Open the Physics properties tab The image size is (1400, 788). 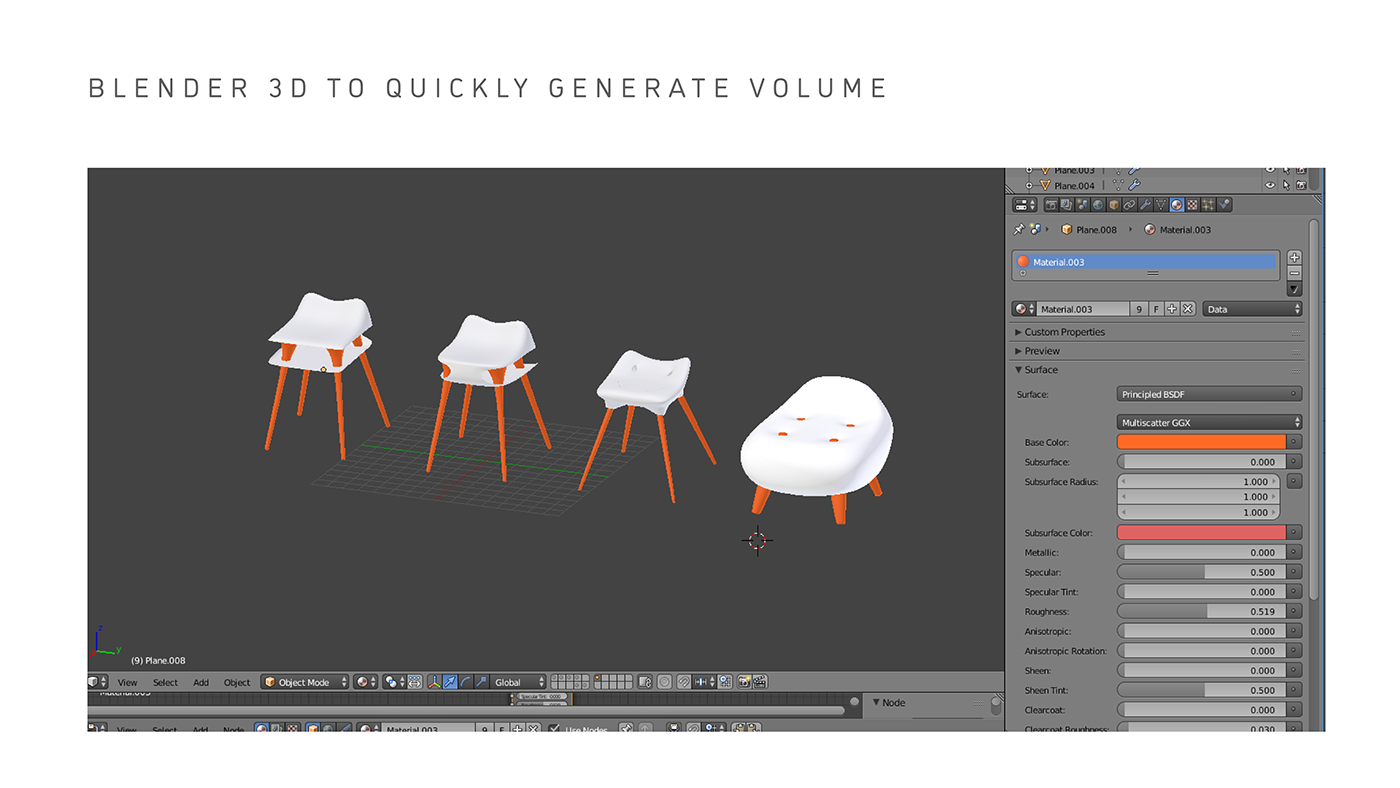coord(1223,204)
